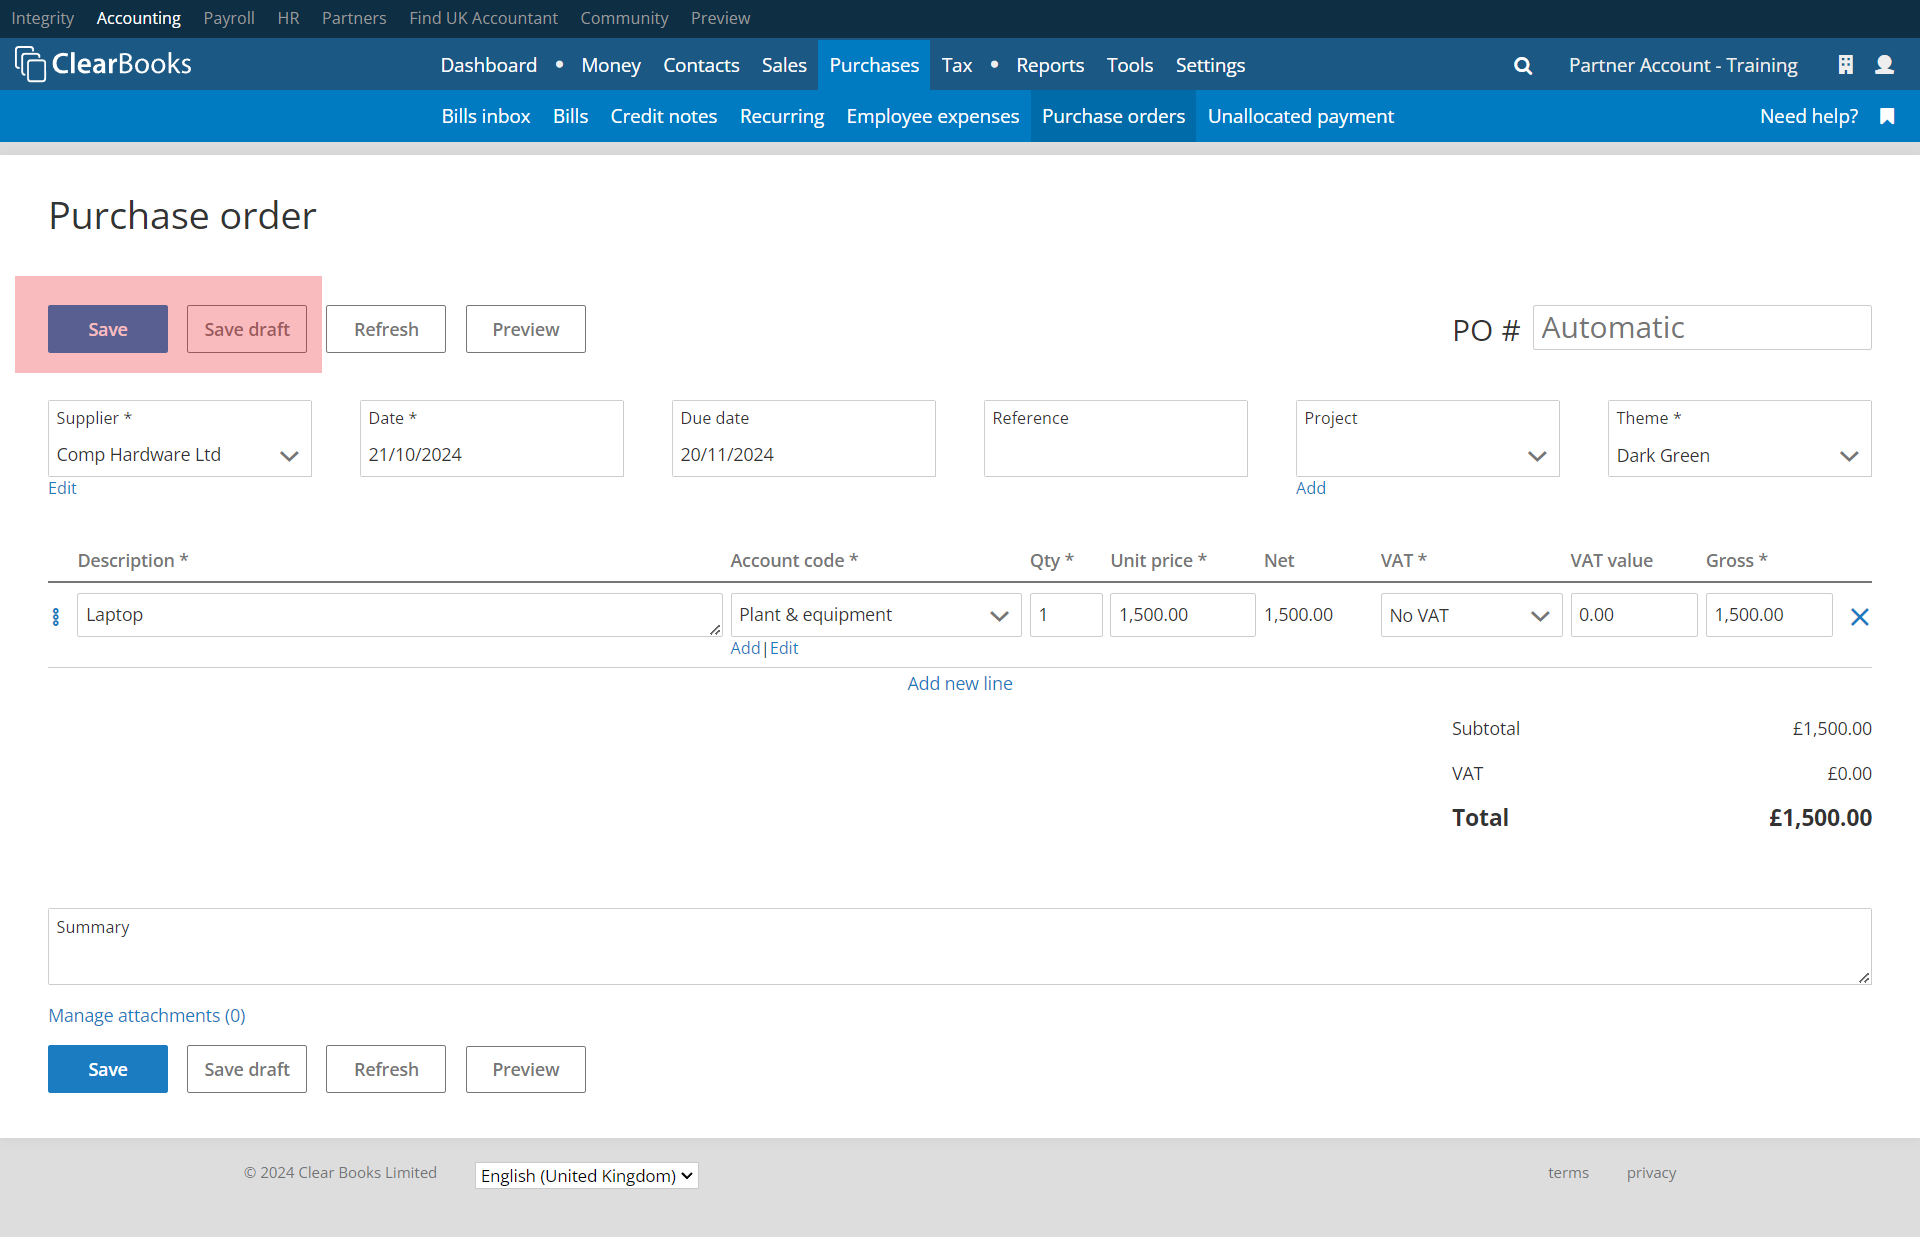This screenshot has width=1920, height=1237.
Task: Click the top Preview button
Action: pos(525,329)
